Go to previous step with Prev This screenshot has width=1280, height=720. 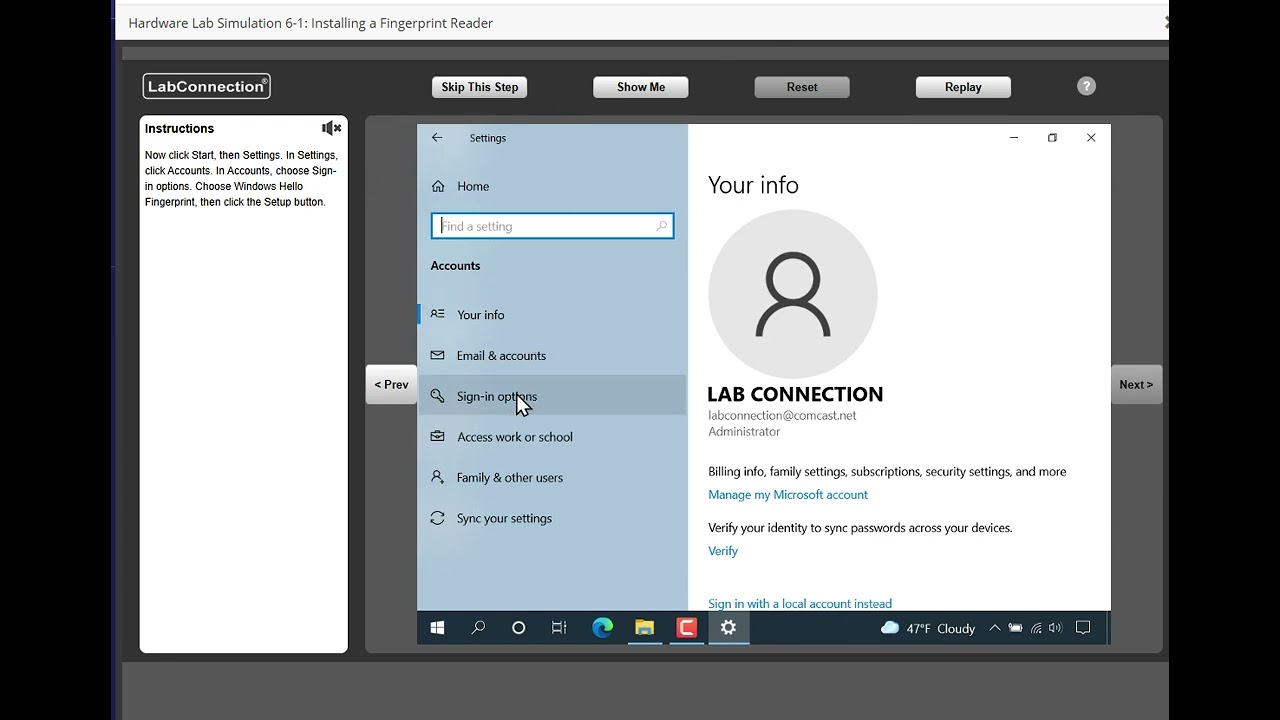click(391, 384)
